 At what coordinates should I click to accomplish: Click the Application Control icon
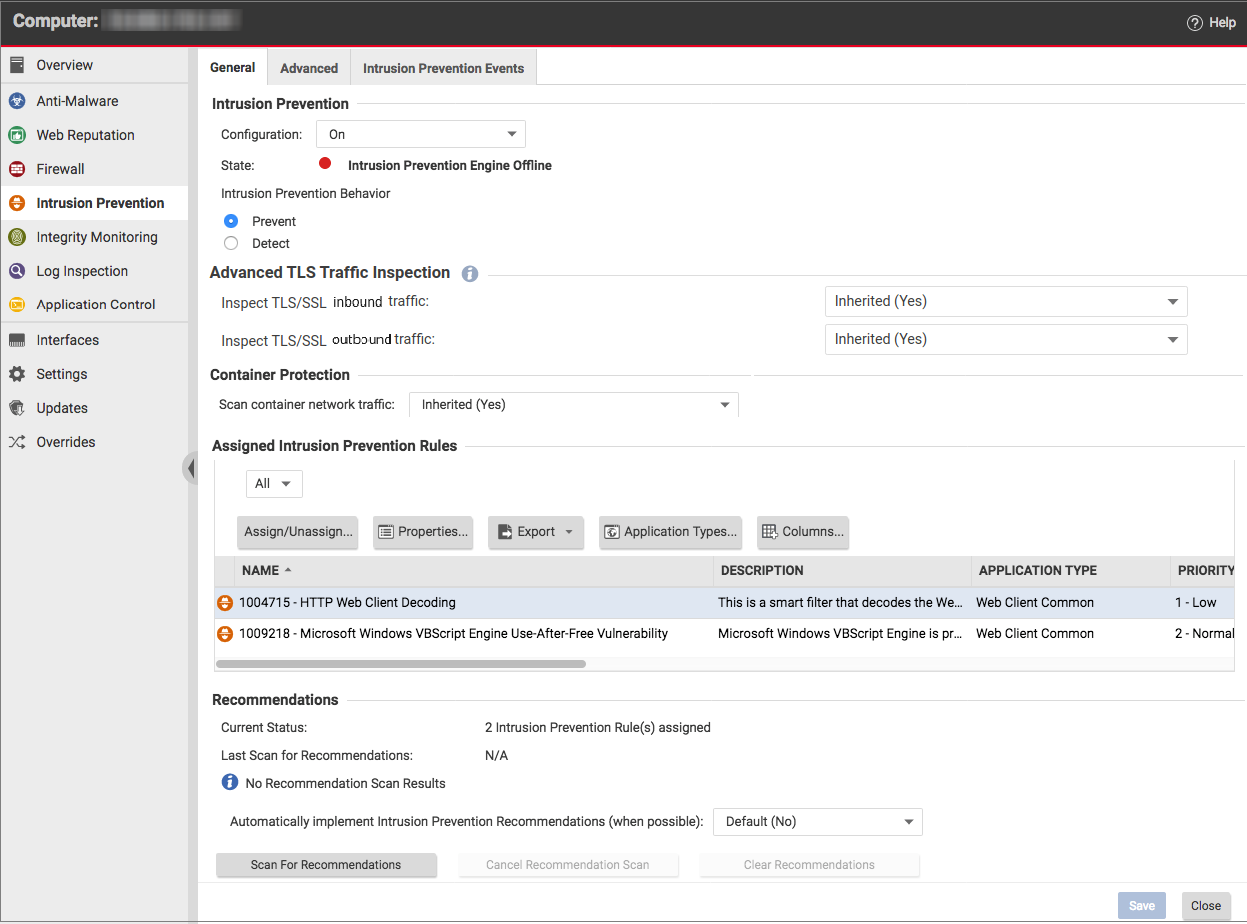pyautogui.click(x=17, y=305)
